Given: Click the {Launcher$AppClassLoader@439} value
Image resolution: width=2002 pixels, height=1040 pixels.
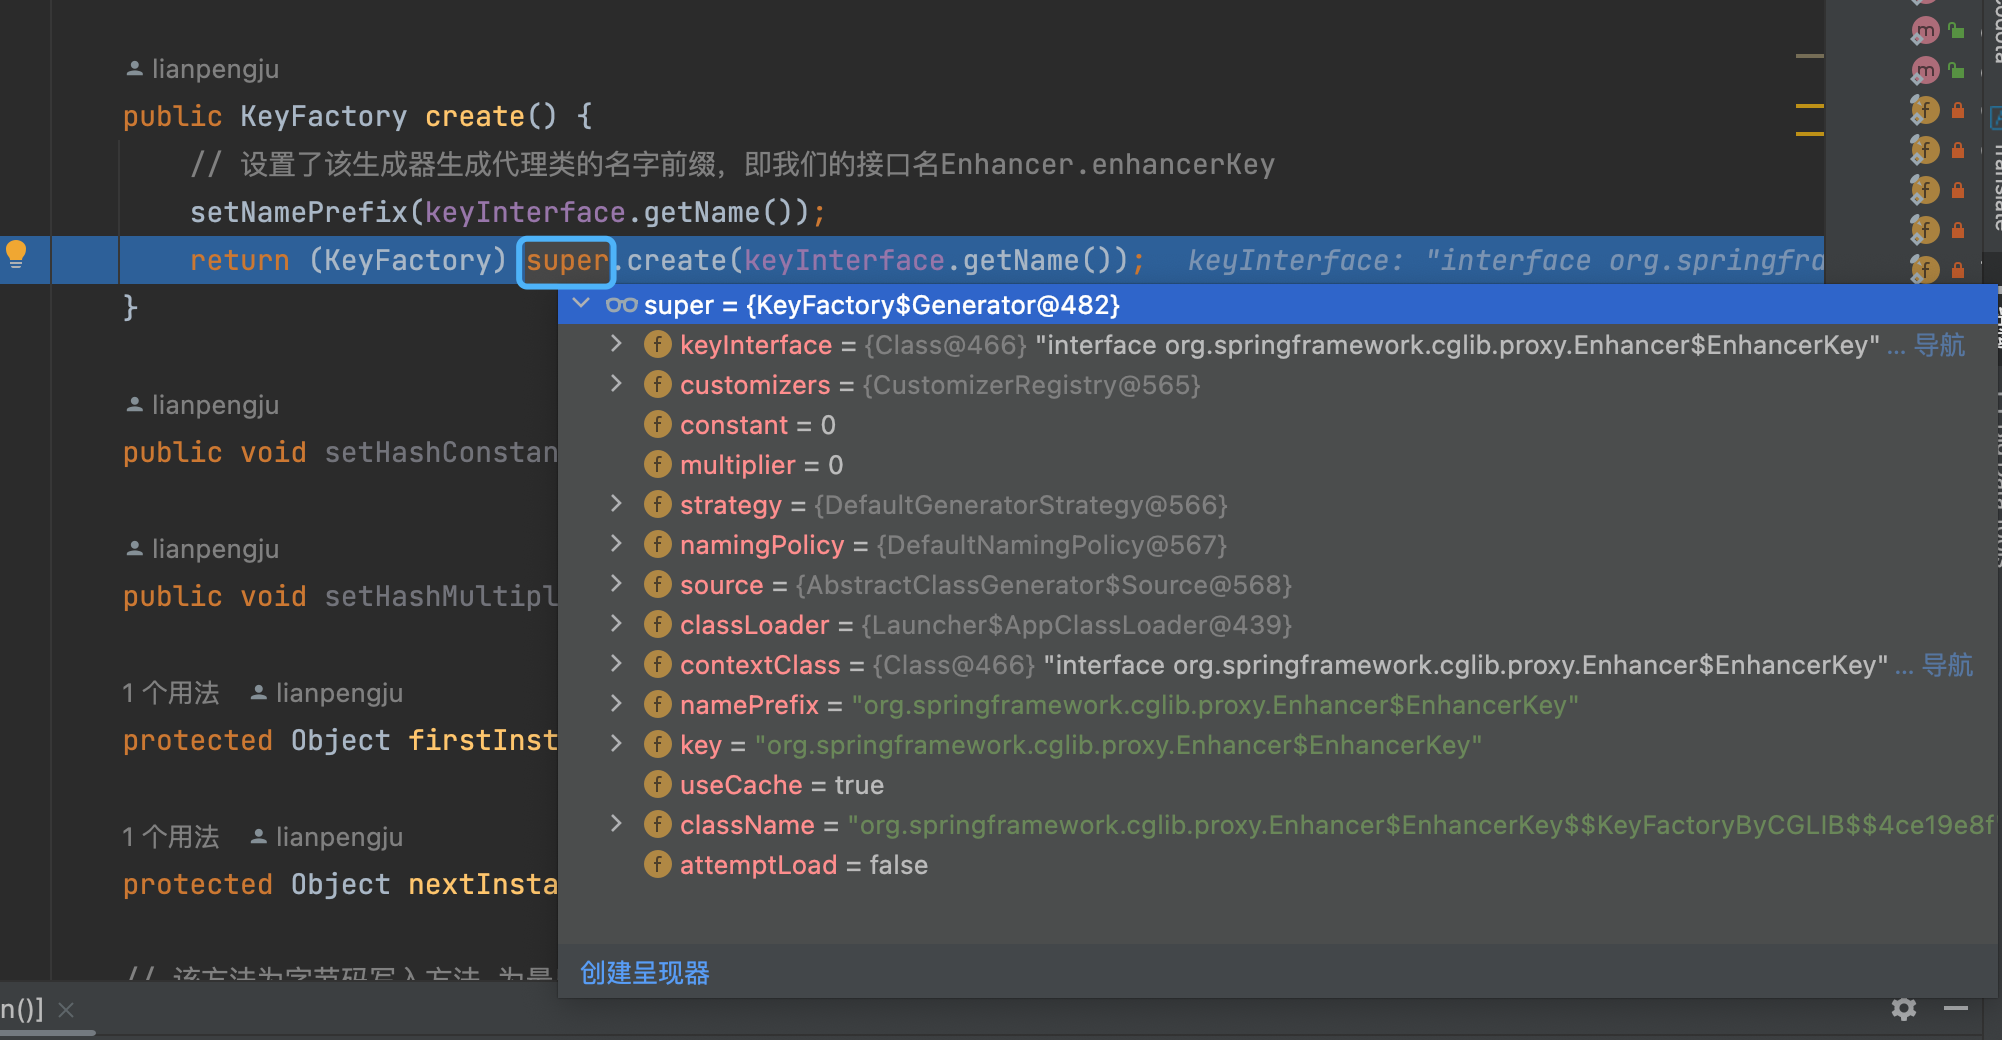Looking at the screenshot, I should [1077, 625].
